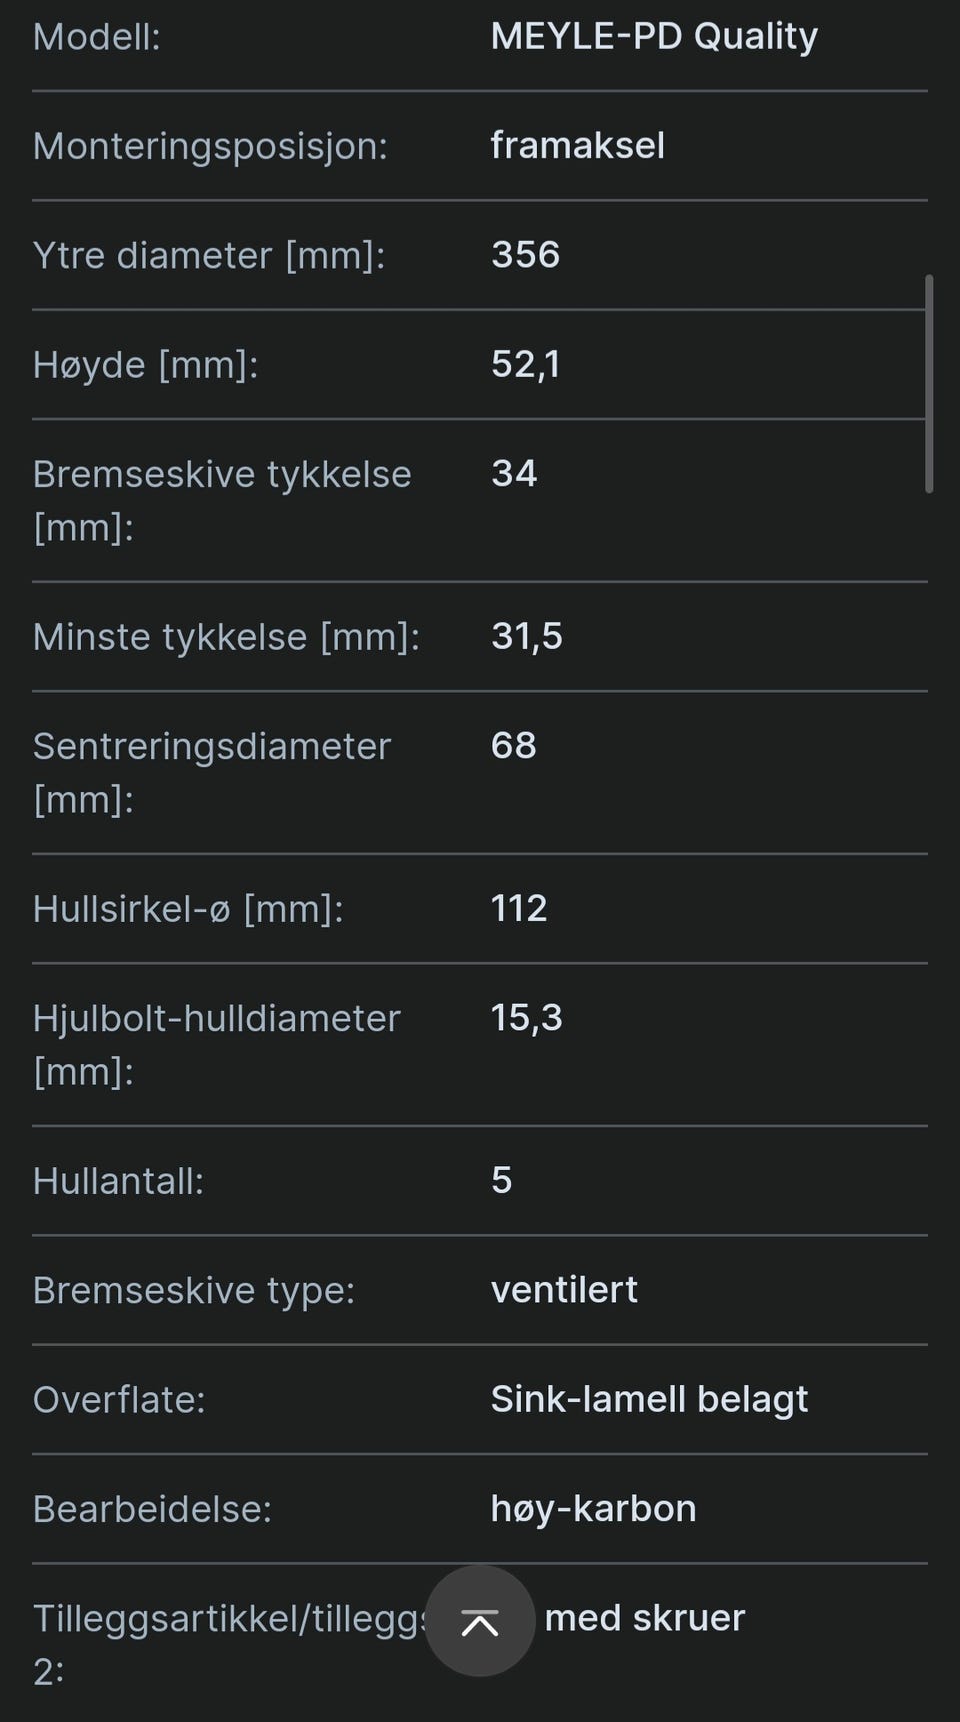Click the Sink-lamell belagt surface value
The height and width of the screenshot is (1722, 960).
tap(649, 1400)
